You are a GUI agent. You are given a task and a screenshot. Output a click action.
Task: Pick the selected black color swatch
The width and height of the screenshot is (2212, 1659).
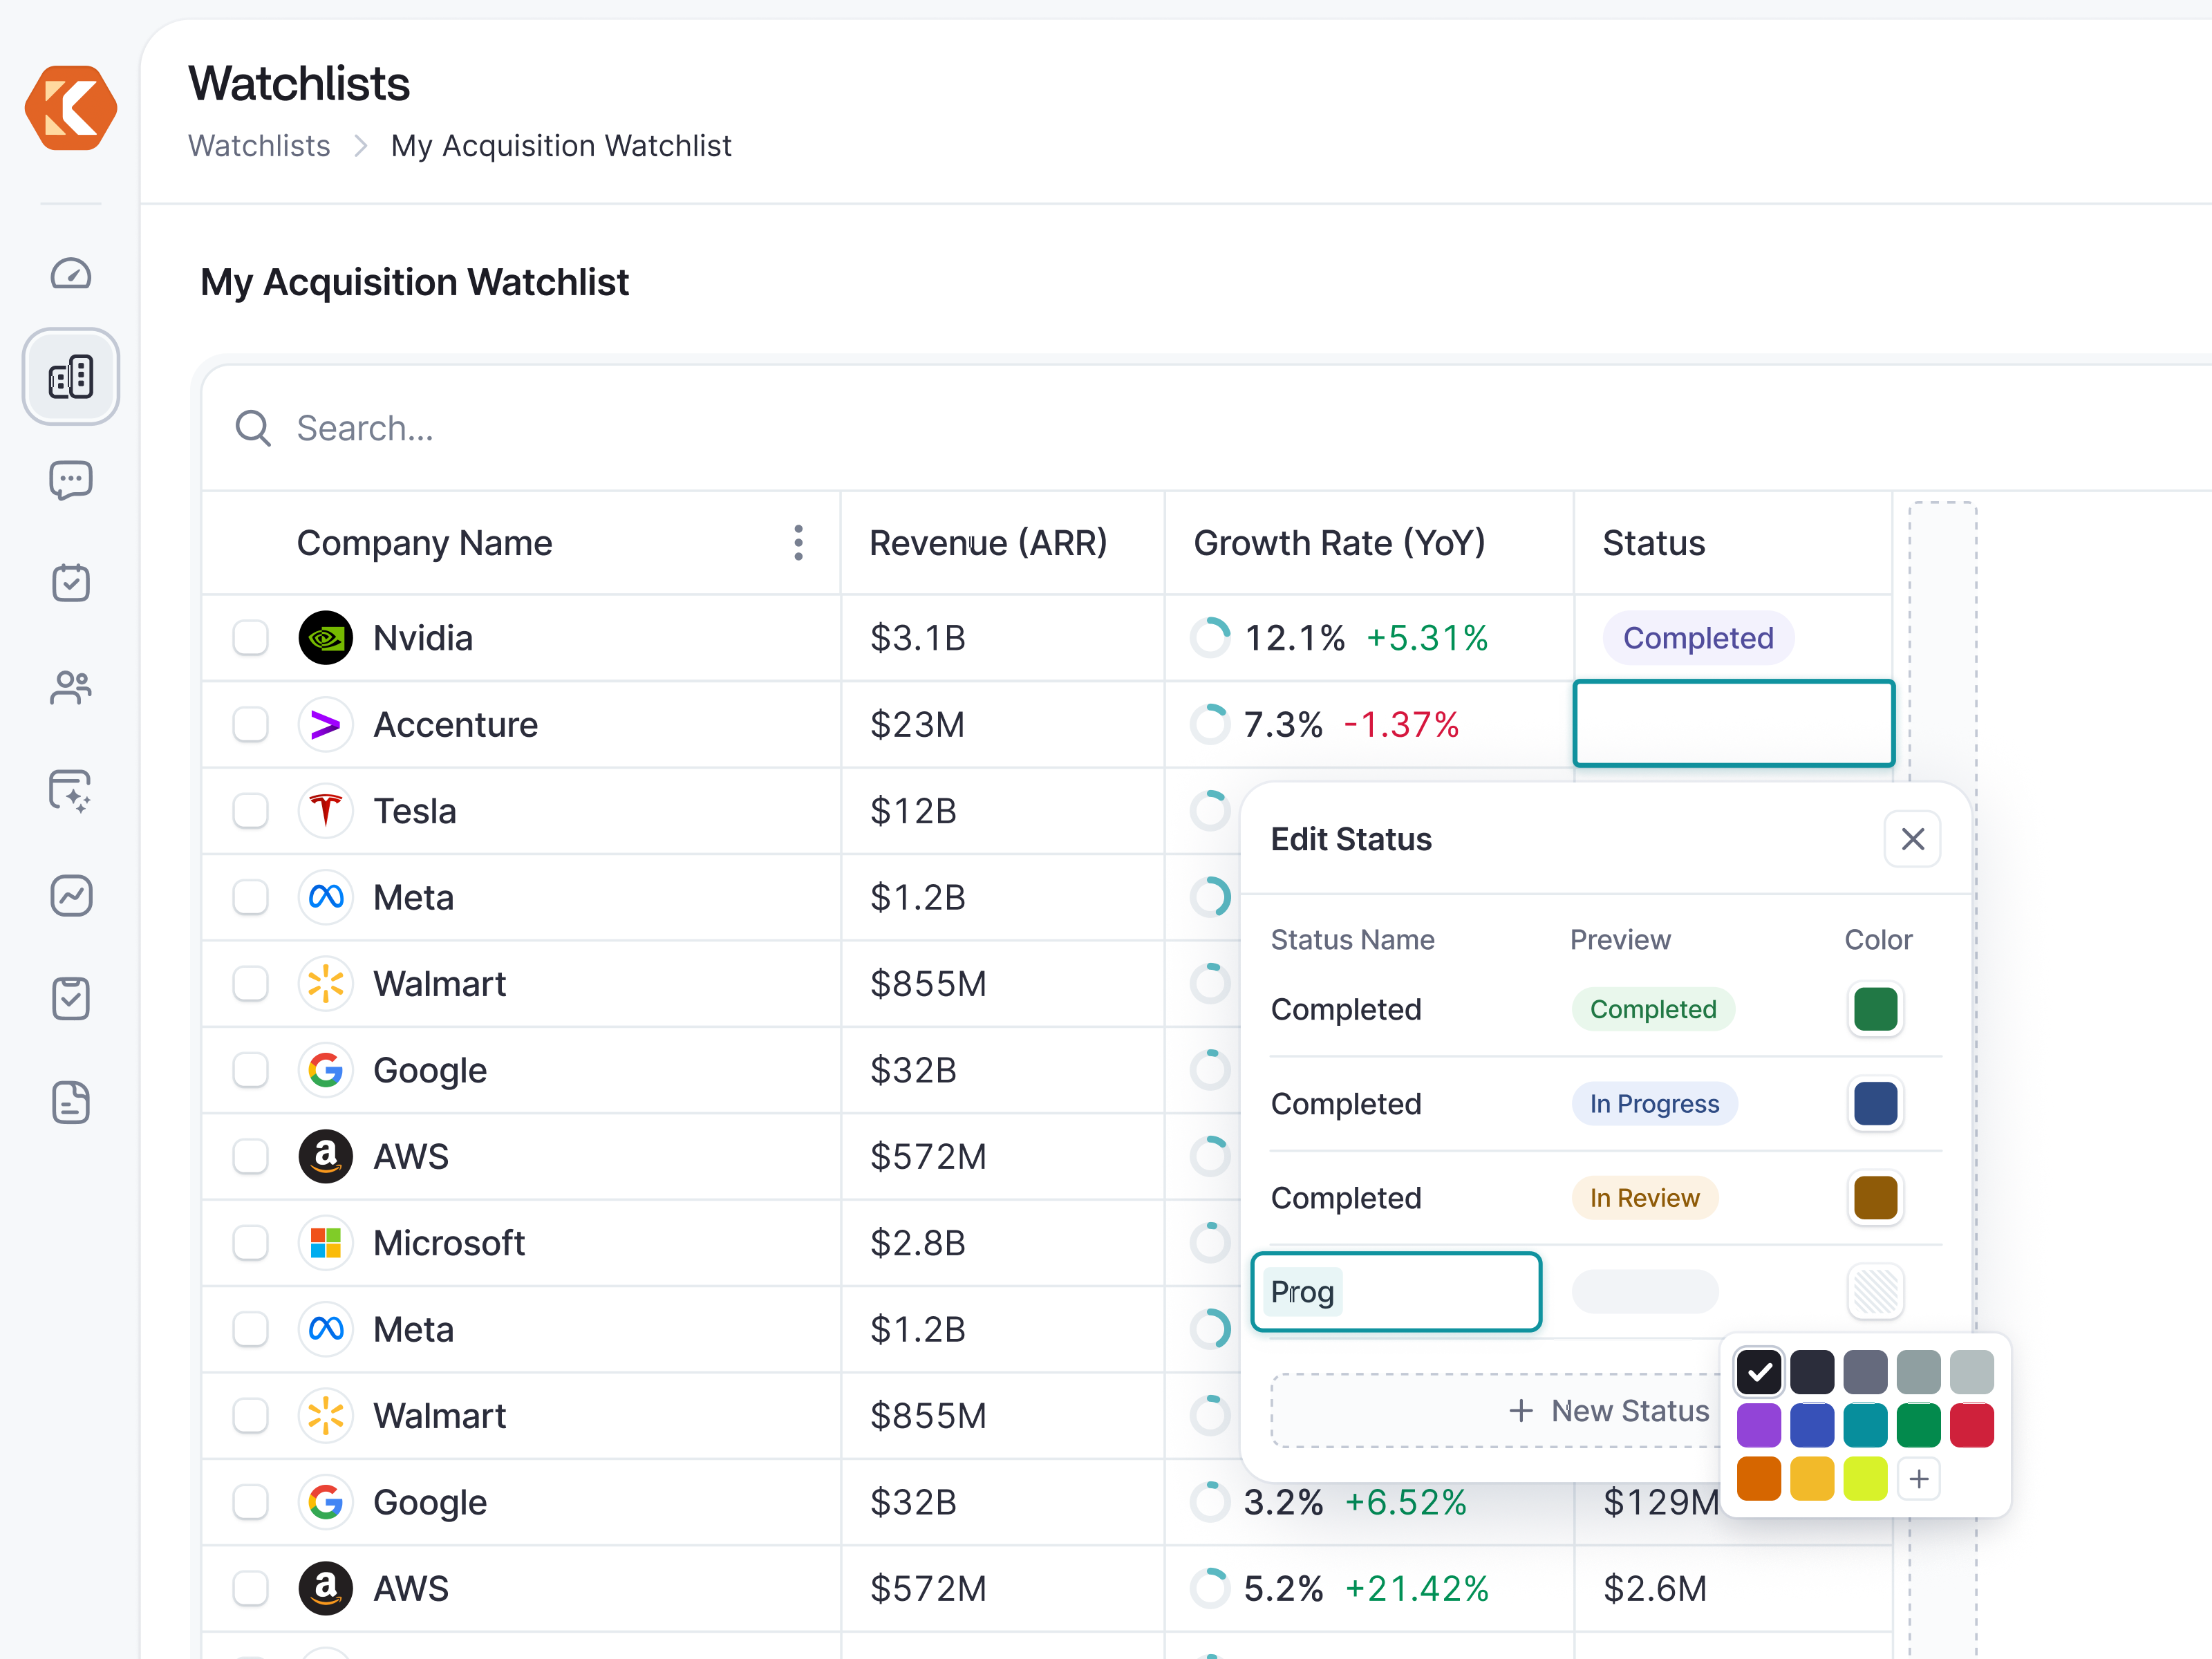[1759, 1372]
